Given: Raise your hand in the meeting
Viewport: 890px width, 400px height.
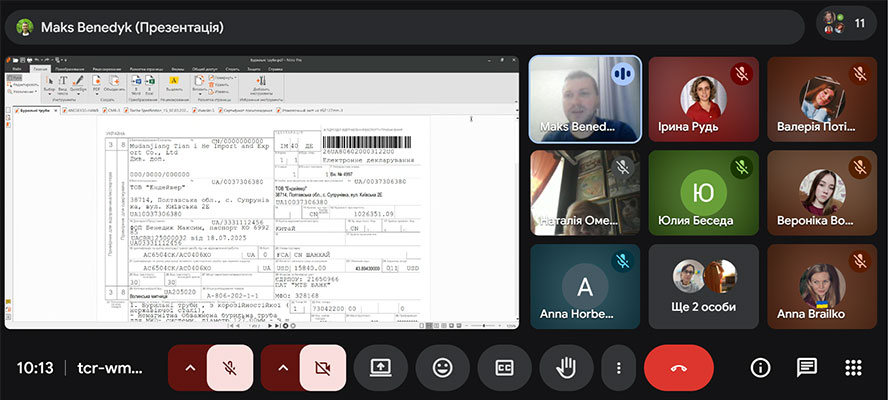Looking at the screenshot, I should click(x=566, y=368).
